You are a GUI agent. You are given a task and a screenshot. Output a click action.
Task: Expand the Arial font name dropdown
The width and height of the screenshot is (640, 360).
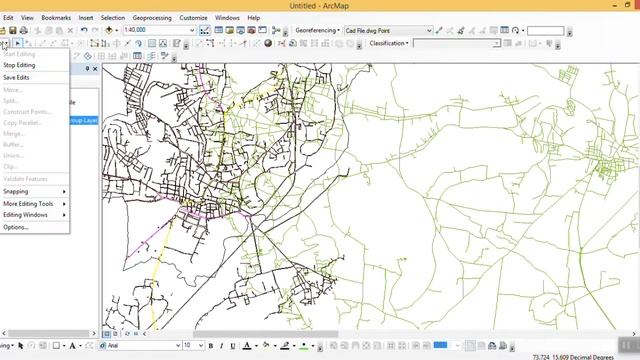(x=178, y=346)
